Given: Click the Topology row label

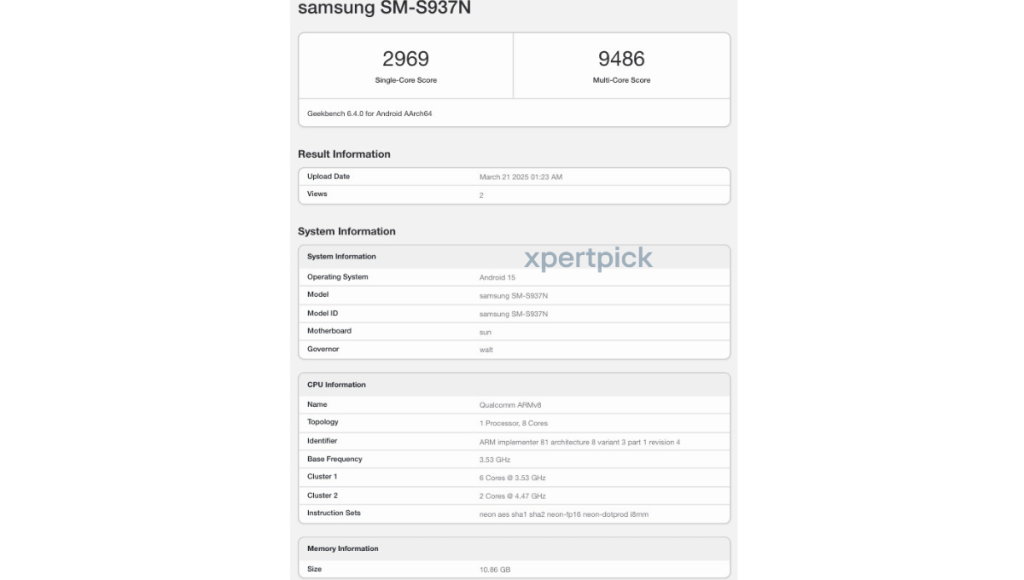Looking at the screenshot, I should (322, 422).
